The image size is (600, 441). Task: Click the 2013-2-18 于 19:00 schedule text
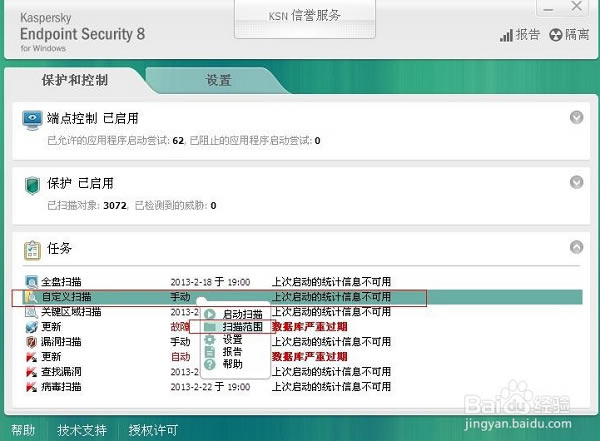pyautogui.click(x=210, y=282)
